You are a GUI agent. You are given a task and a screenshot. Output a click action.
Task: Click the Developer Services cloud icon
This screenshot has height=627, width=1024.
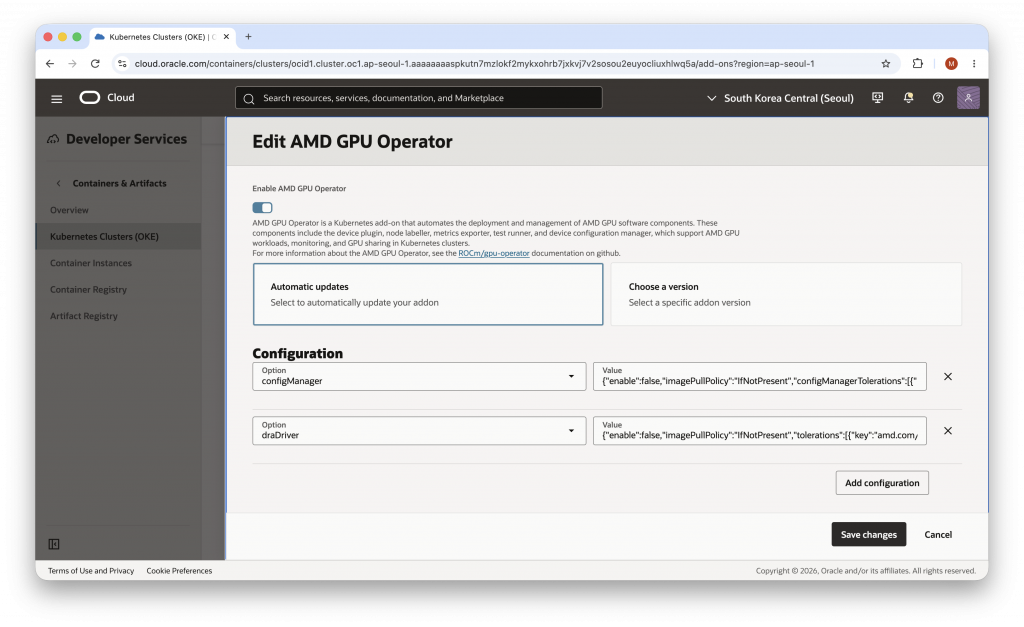[53, 139]
